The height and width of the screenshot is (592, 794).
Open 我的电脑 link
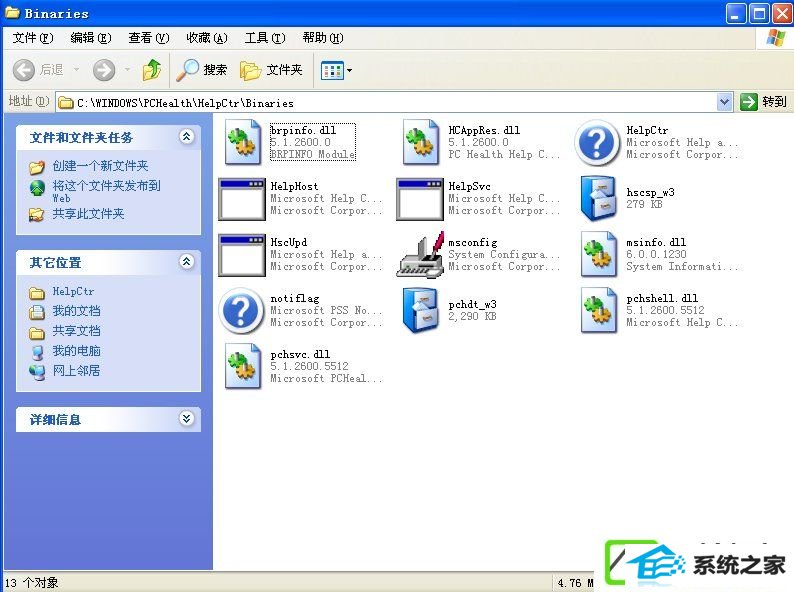coord(76,350)
